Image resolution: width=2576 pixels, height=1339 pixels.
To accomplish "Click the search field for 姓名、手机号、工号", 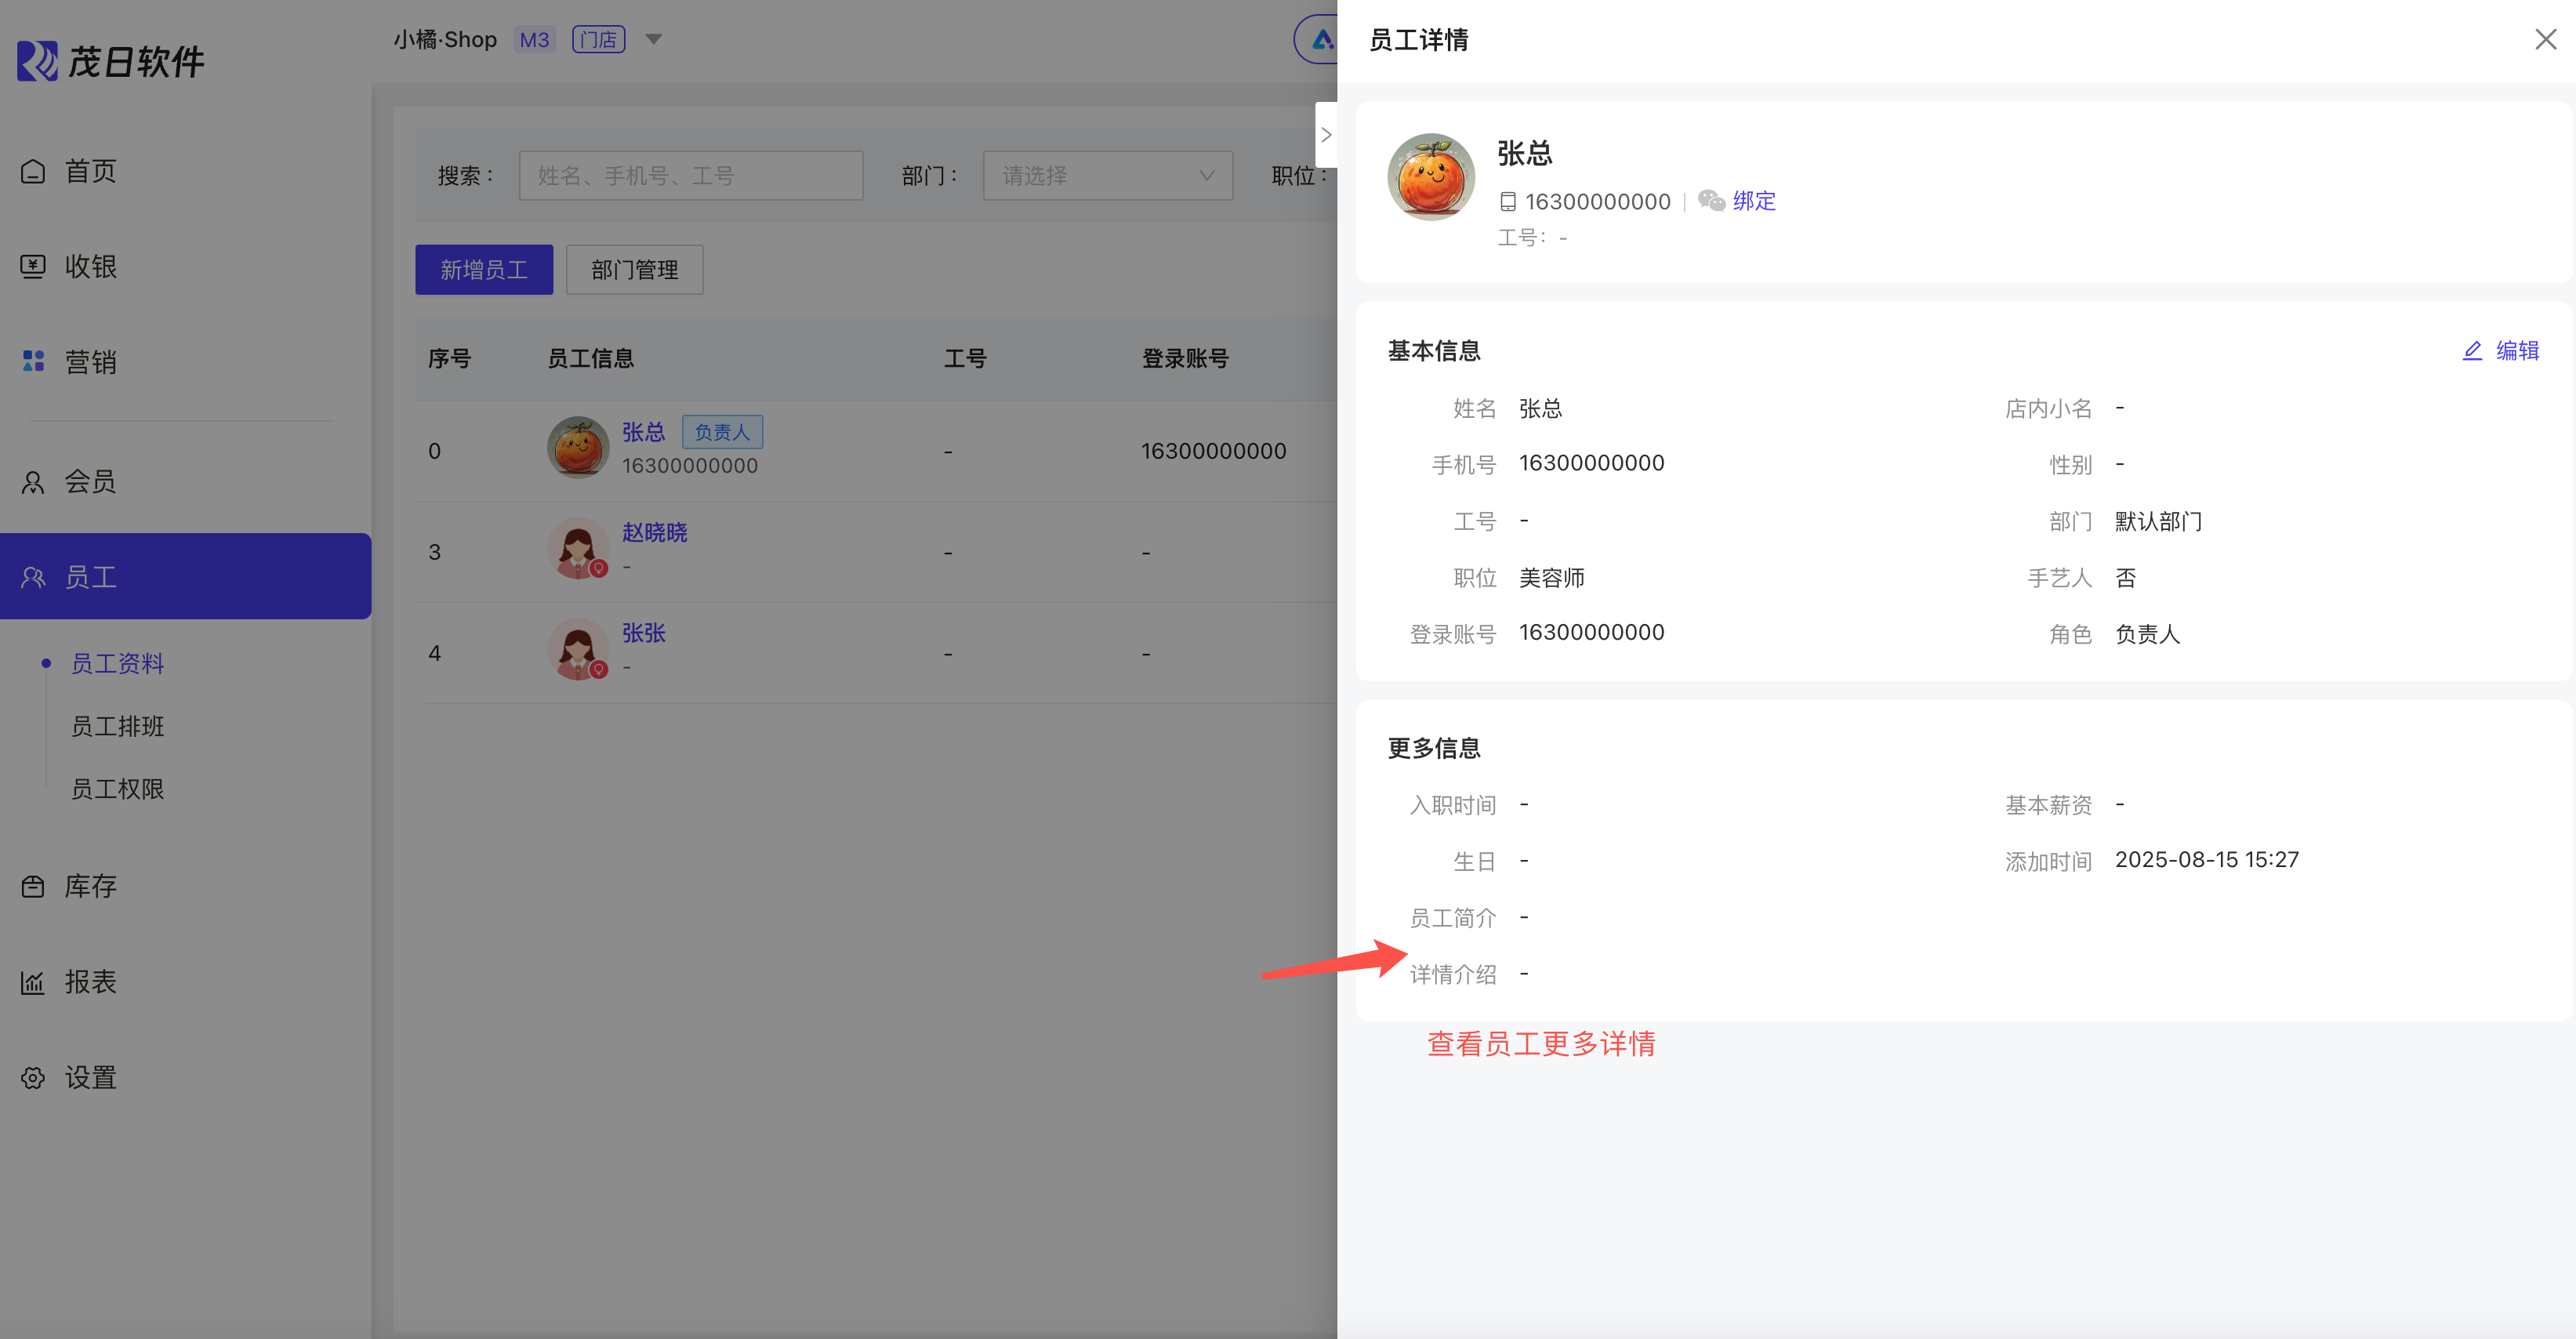I will (x=690, y=176).
